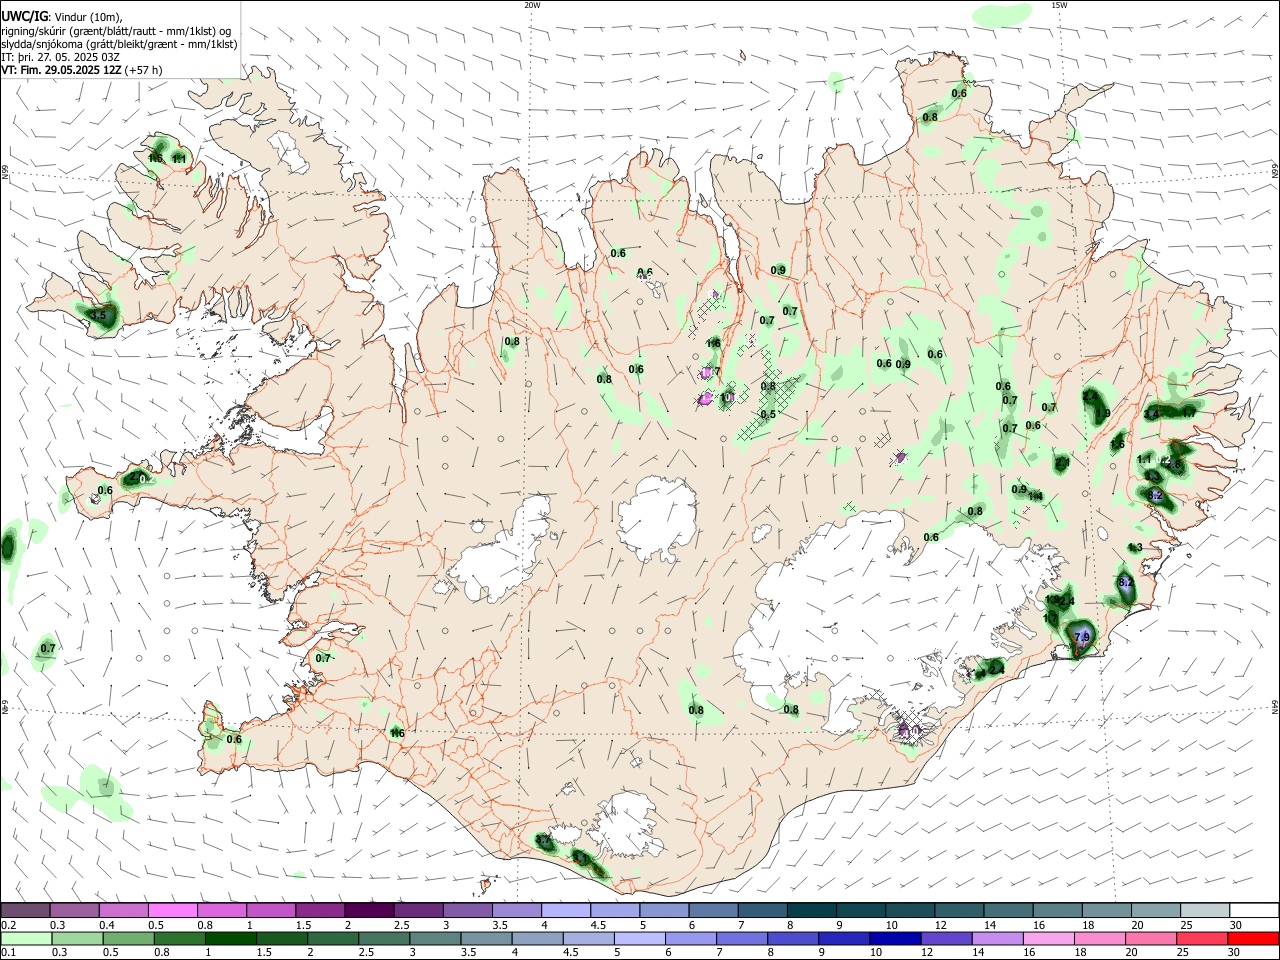Click the 'slydda/snjókoma' legend description line

119,44
